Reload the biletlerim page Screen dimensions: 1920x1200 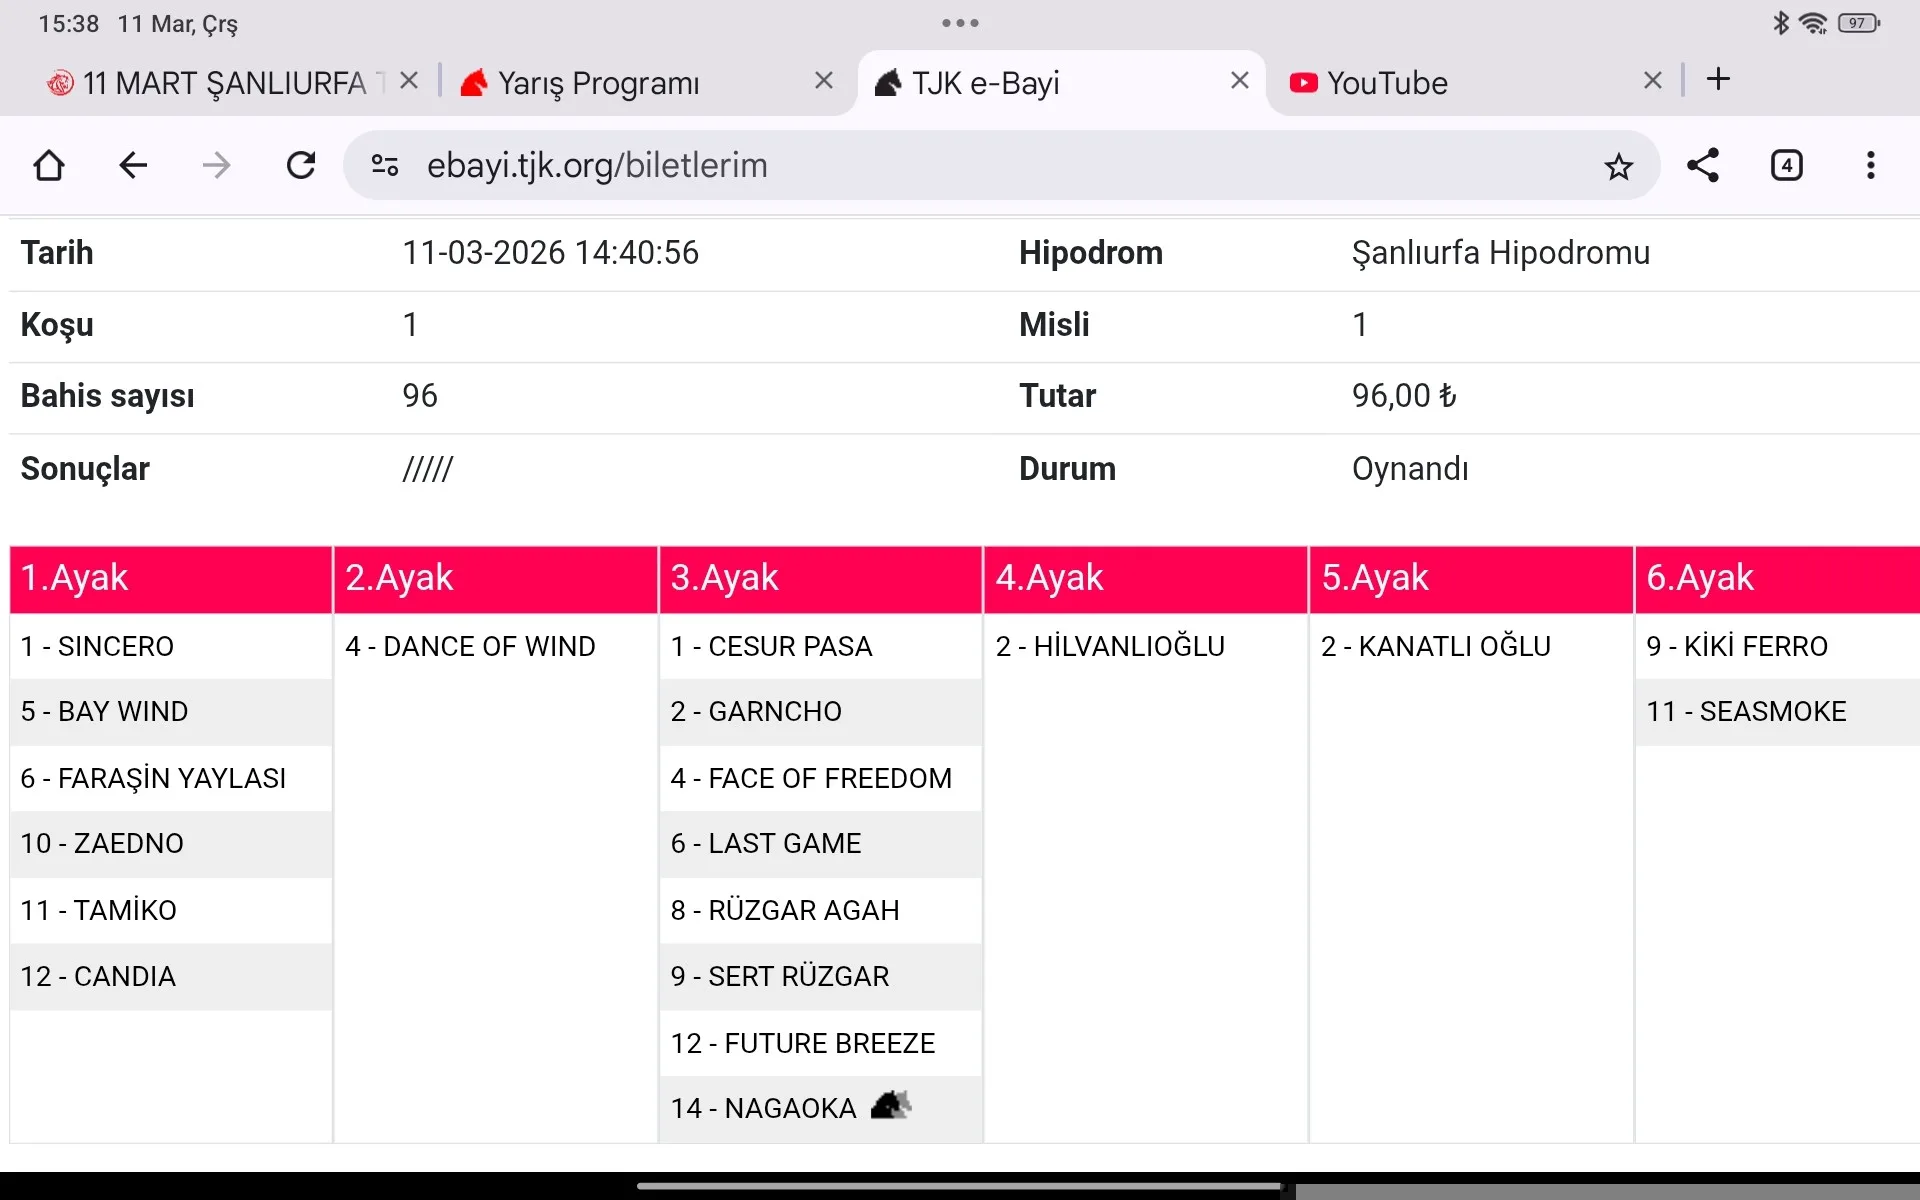[x=301, y=165]
